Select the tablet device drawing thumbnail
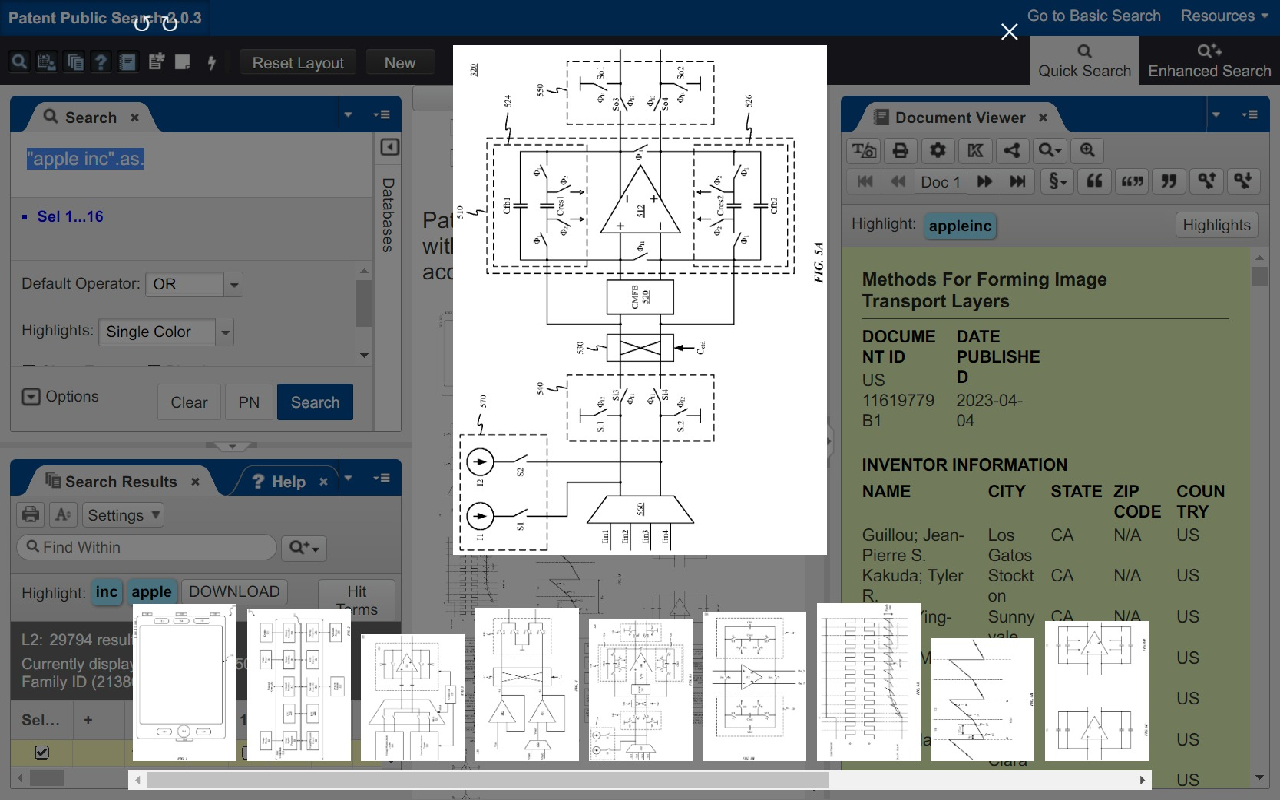This screenshot has width=1280, height=800. point(184,683)
